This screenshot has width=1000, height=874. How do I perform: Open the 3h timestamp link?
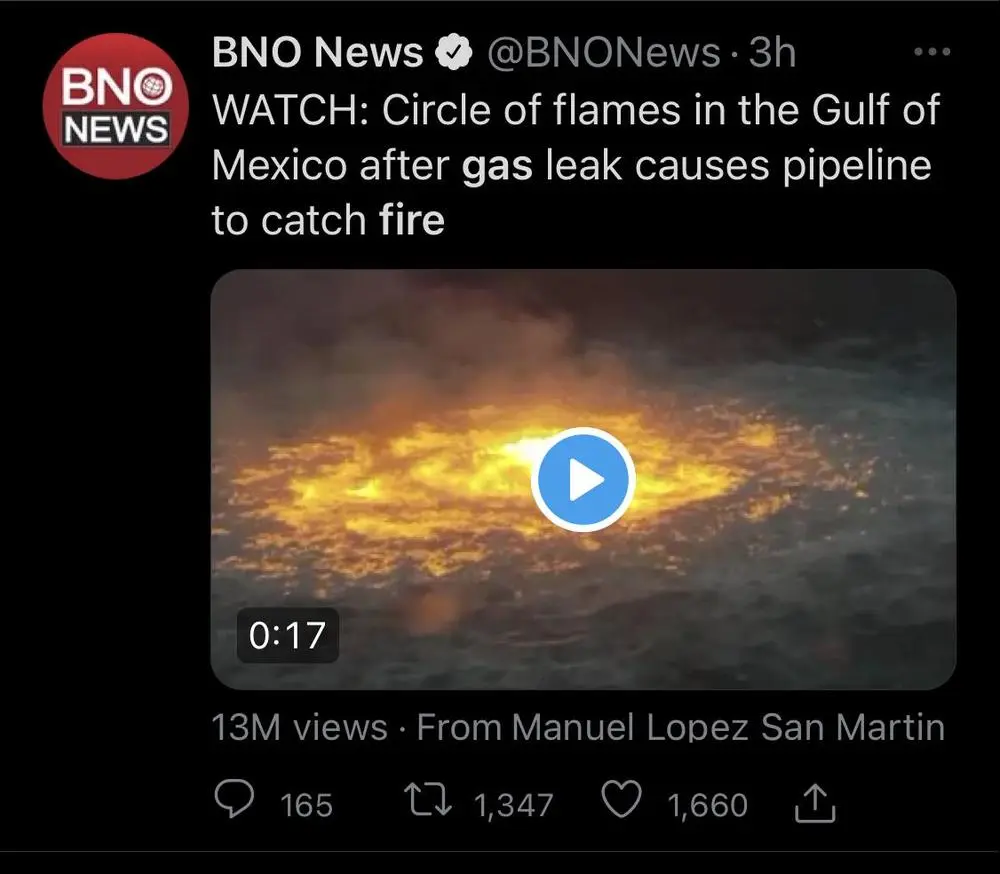(x=771, y=52)
